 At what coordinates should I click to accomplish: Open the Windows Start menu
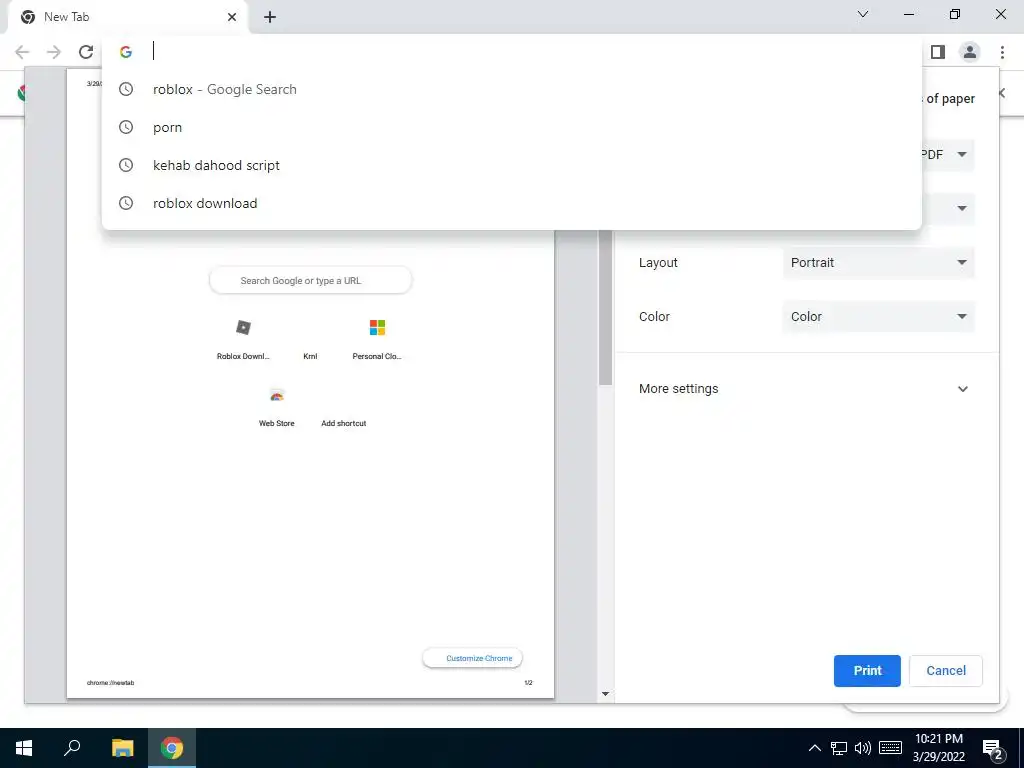24,748
